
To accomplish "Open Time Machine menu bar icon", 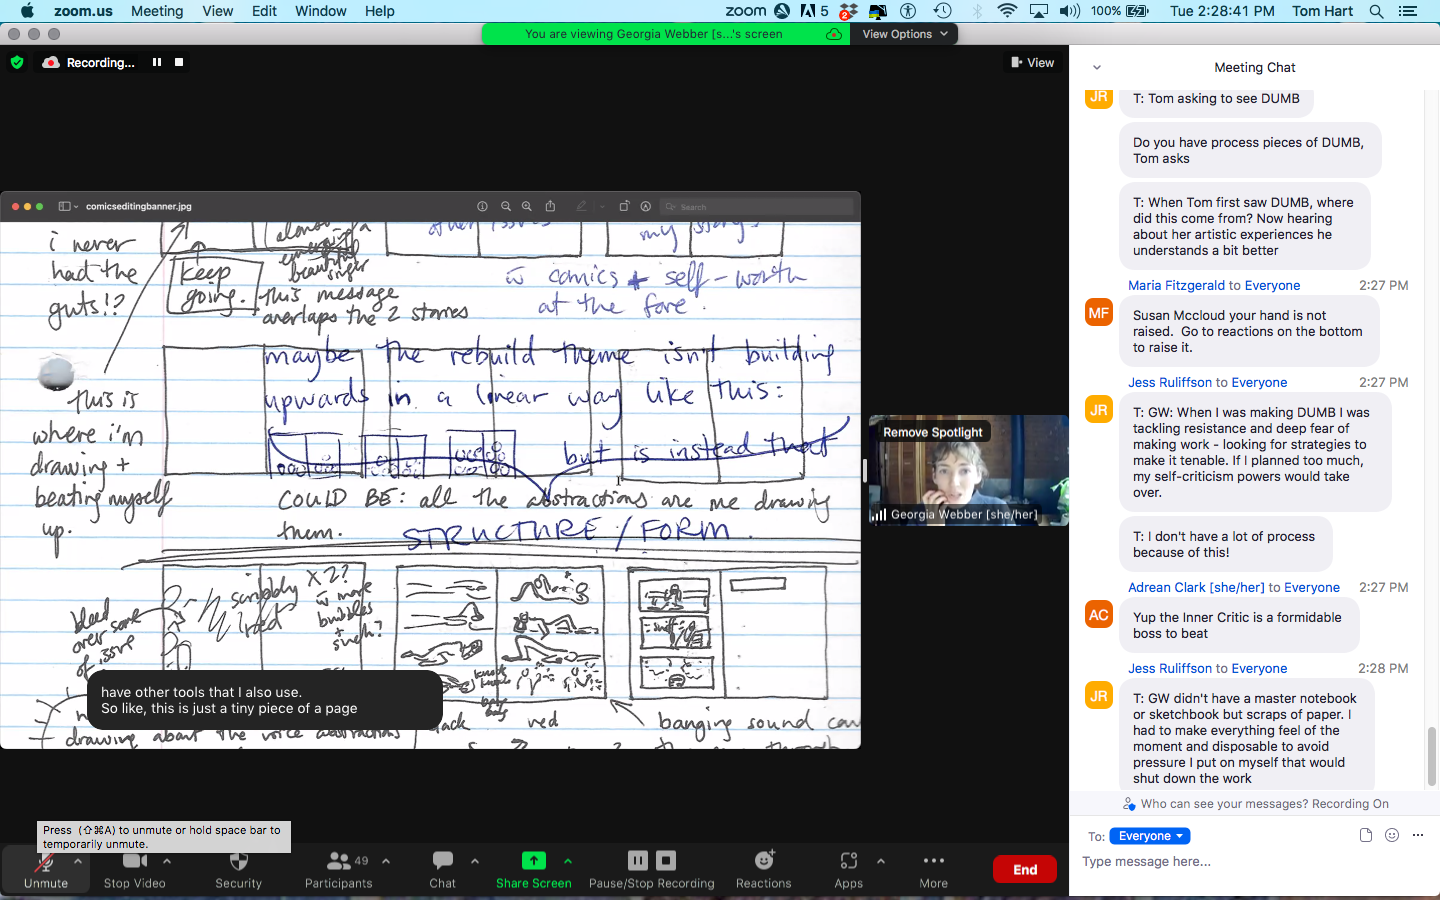I will (942, 11).
